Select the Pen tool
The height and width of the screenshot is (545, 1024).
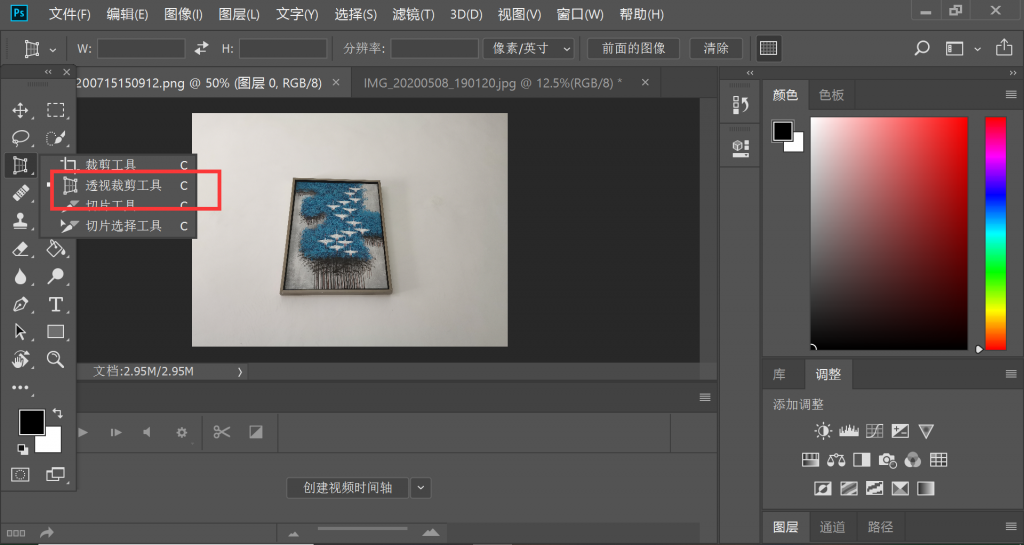pyautogui.click(x=20, y=304)
